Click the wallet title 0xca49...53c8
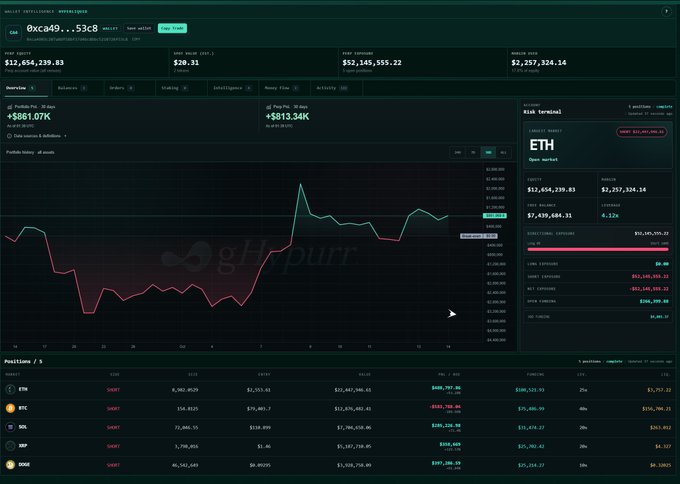680x484 pixels. pyautogui.click(x=62, y=29)
